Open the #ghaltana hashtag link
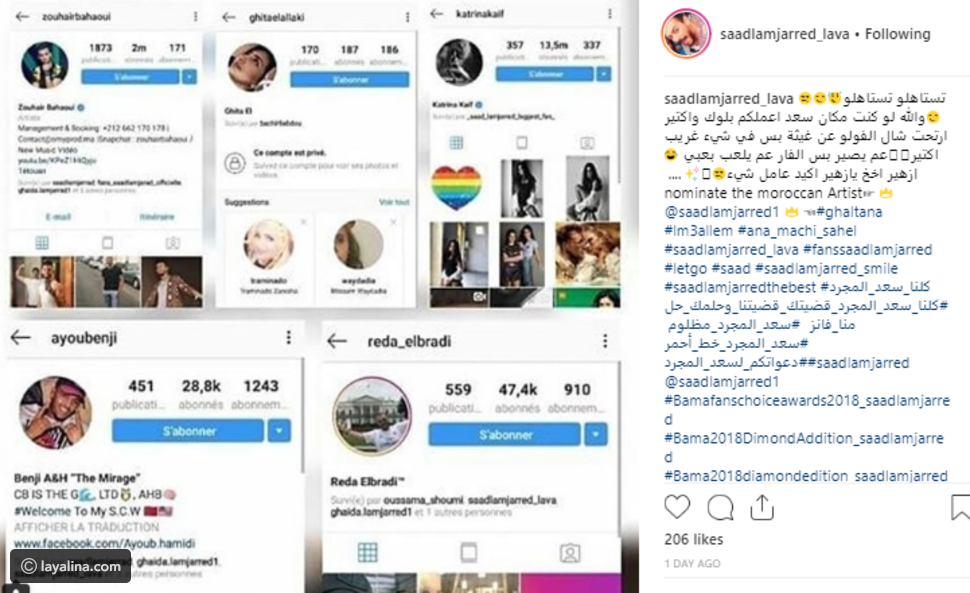This screenshot has height=593, width=970. pyautogui.click(x=849, y=211)
